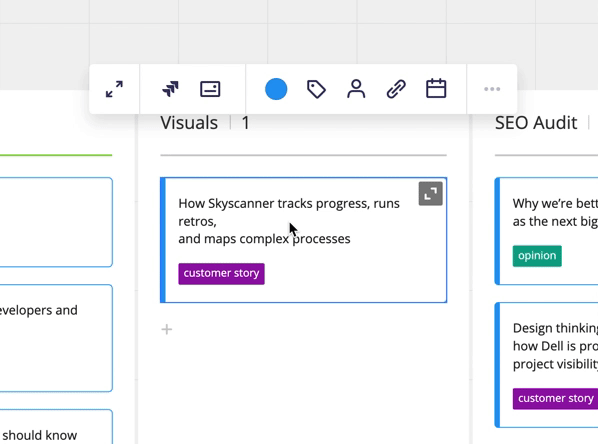The image size is (598, 444).
Task: Select the Skyscanner tracks progress card text
Action: click(x=289, y=221)
